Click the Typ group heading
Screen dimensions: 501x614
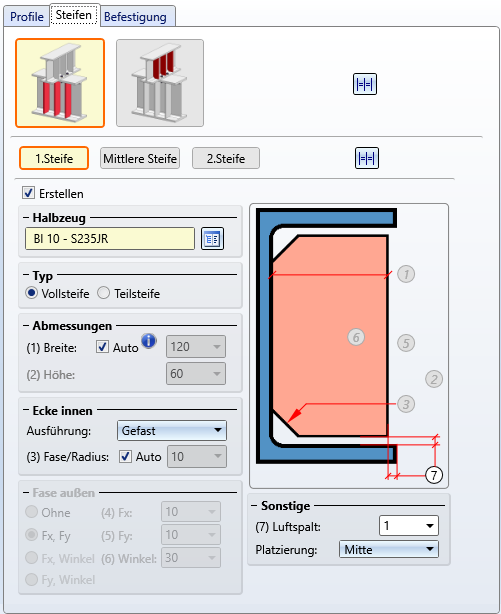(43, 276)
